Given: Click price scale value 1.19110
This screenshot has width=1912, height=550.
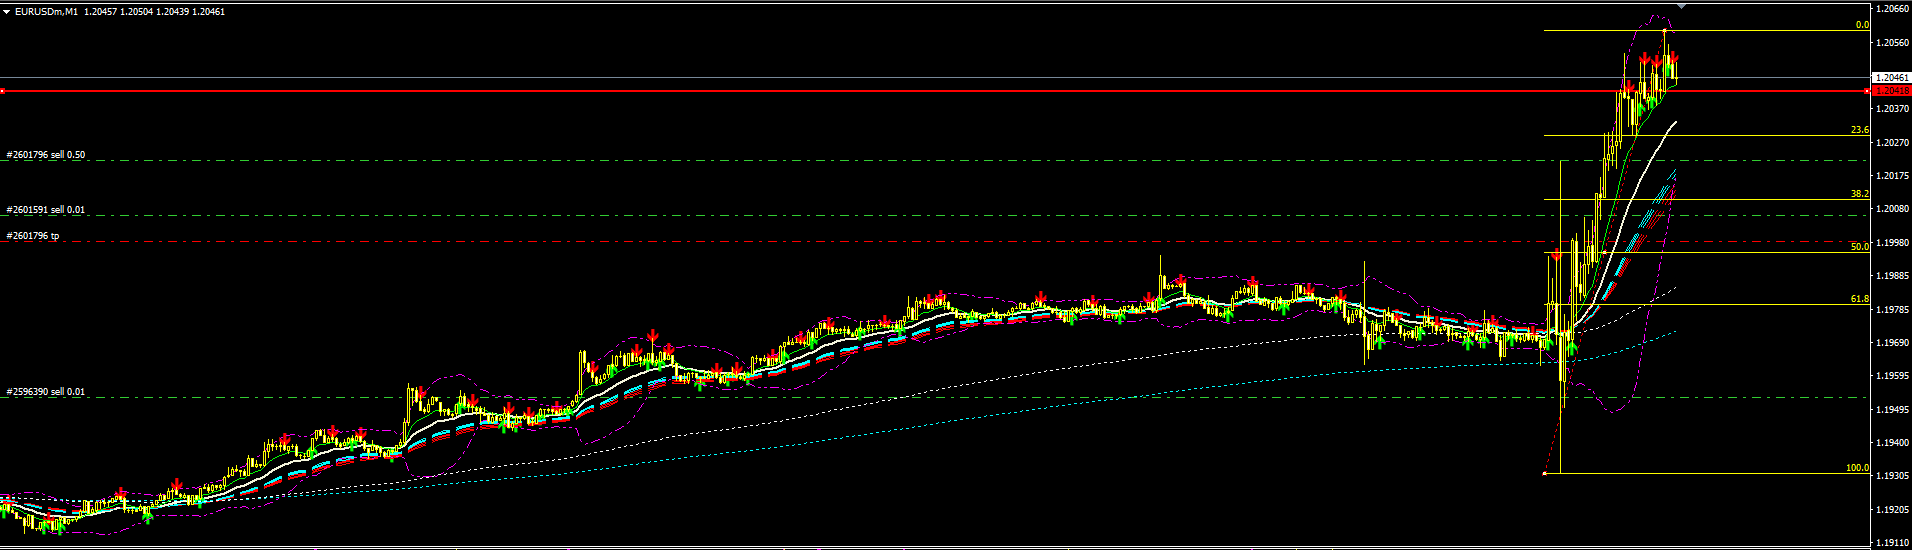Looking at the screenshot, I should pyautogui.click(x=1892, y=542).
